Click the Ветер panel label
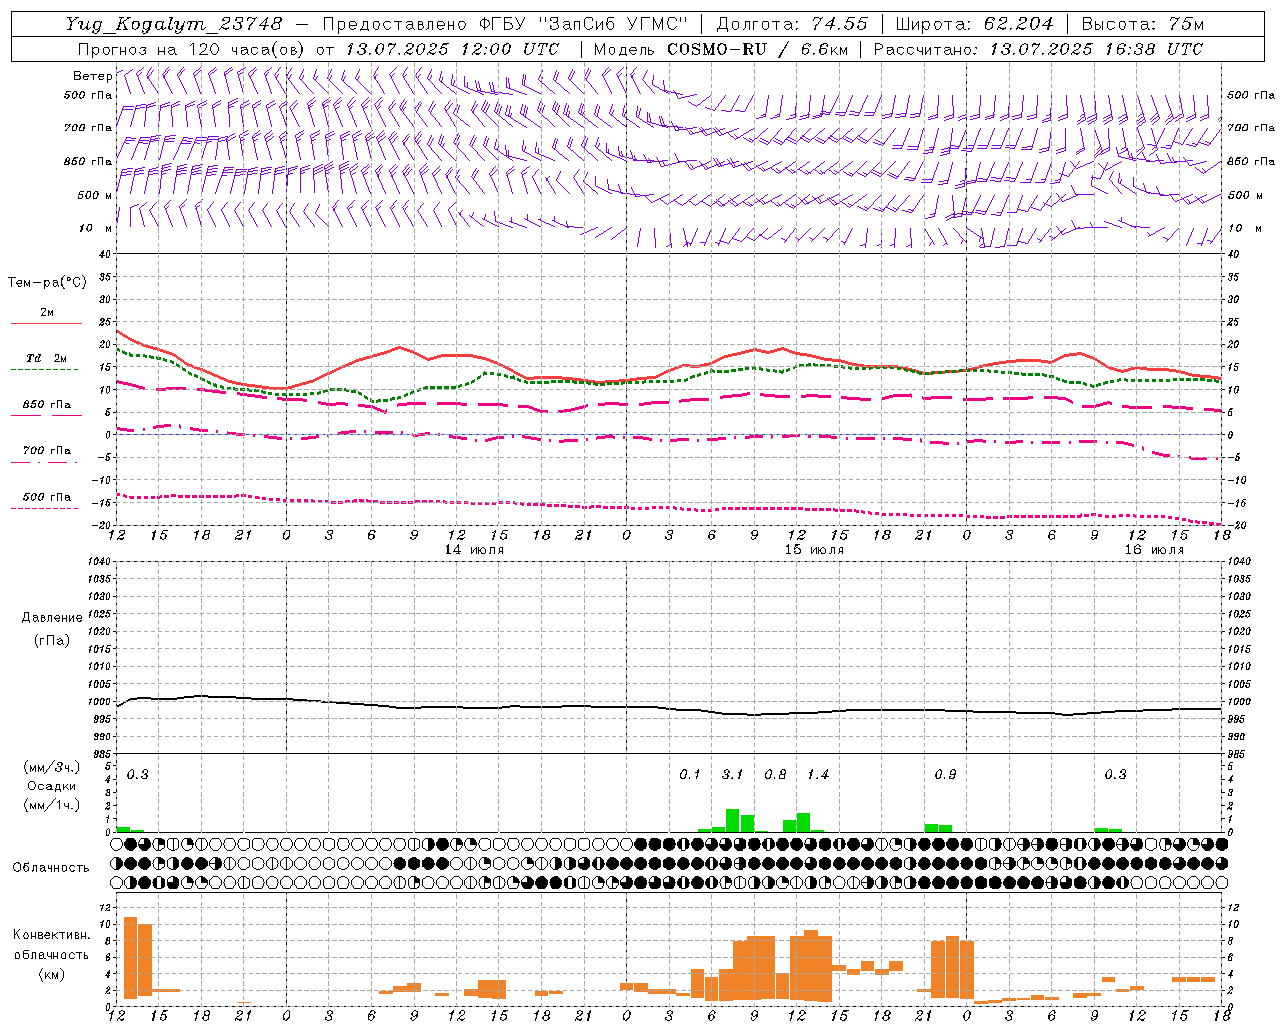 point(92,76)
